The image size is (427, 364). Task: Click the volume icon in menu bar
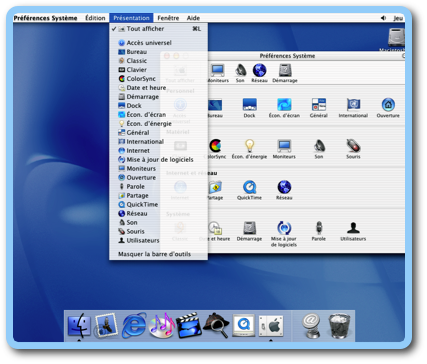[x=383, y=18]
